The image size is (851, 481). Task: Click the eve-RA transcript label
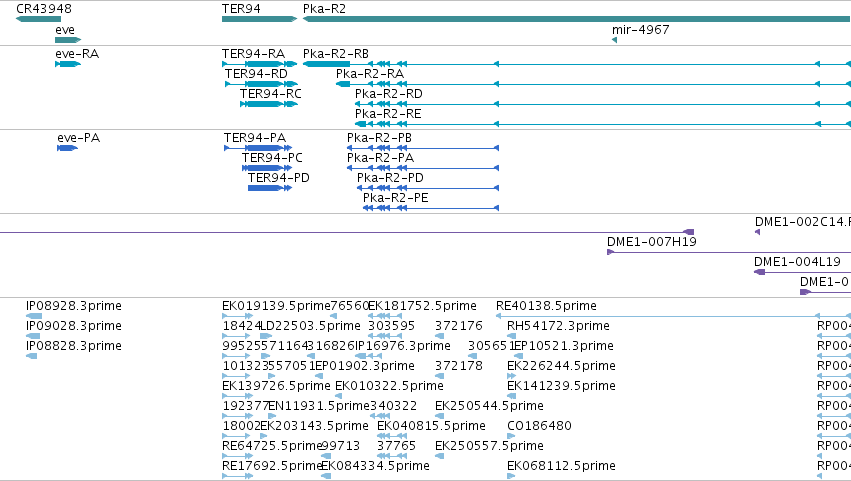click(77, 54)
